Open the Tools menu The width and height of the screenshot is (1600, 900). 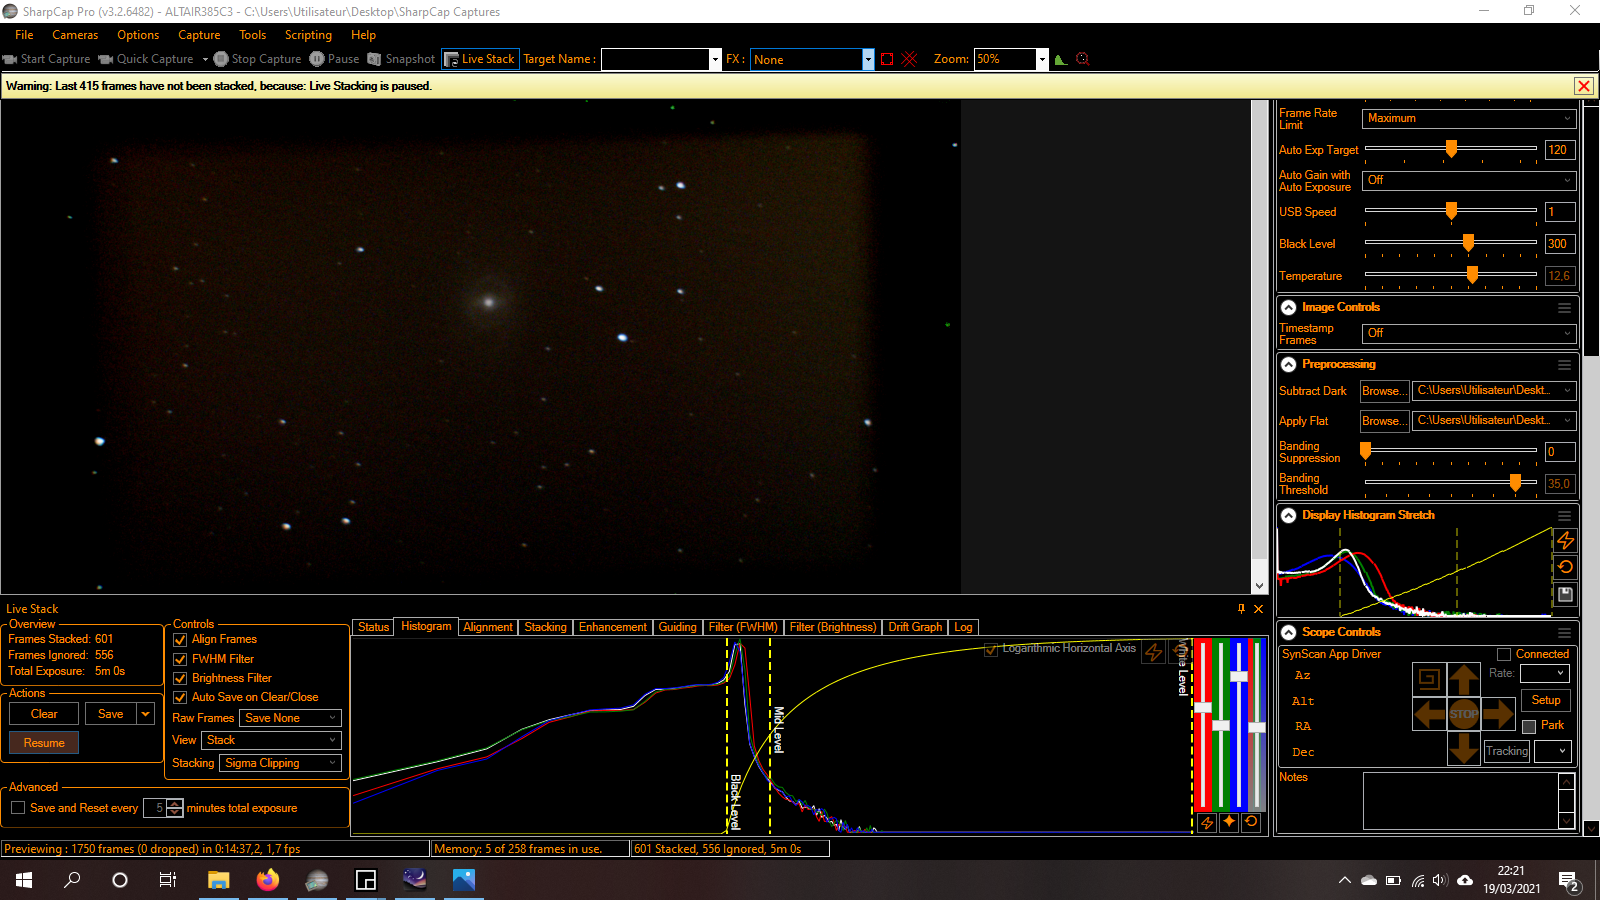point(252,35)
